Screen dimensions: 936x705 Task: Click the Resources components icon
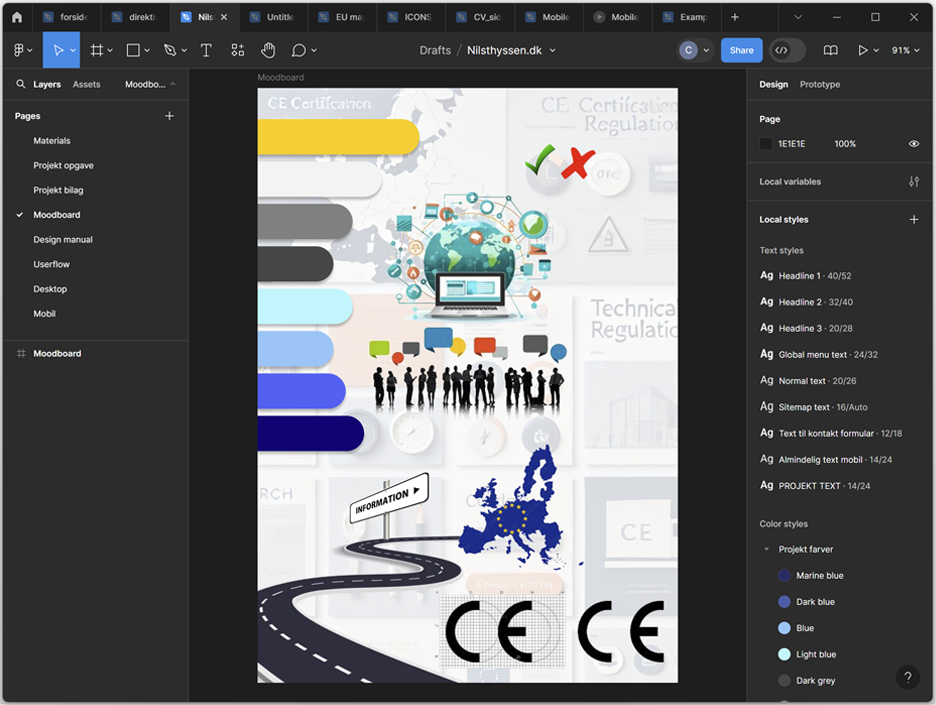(x=237, y=50)
